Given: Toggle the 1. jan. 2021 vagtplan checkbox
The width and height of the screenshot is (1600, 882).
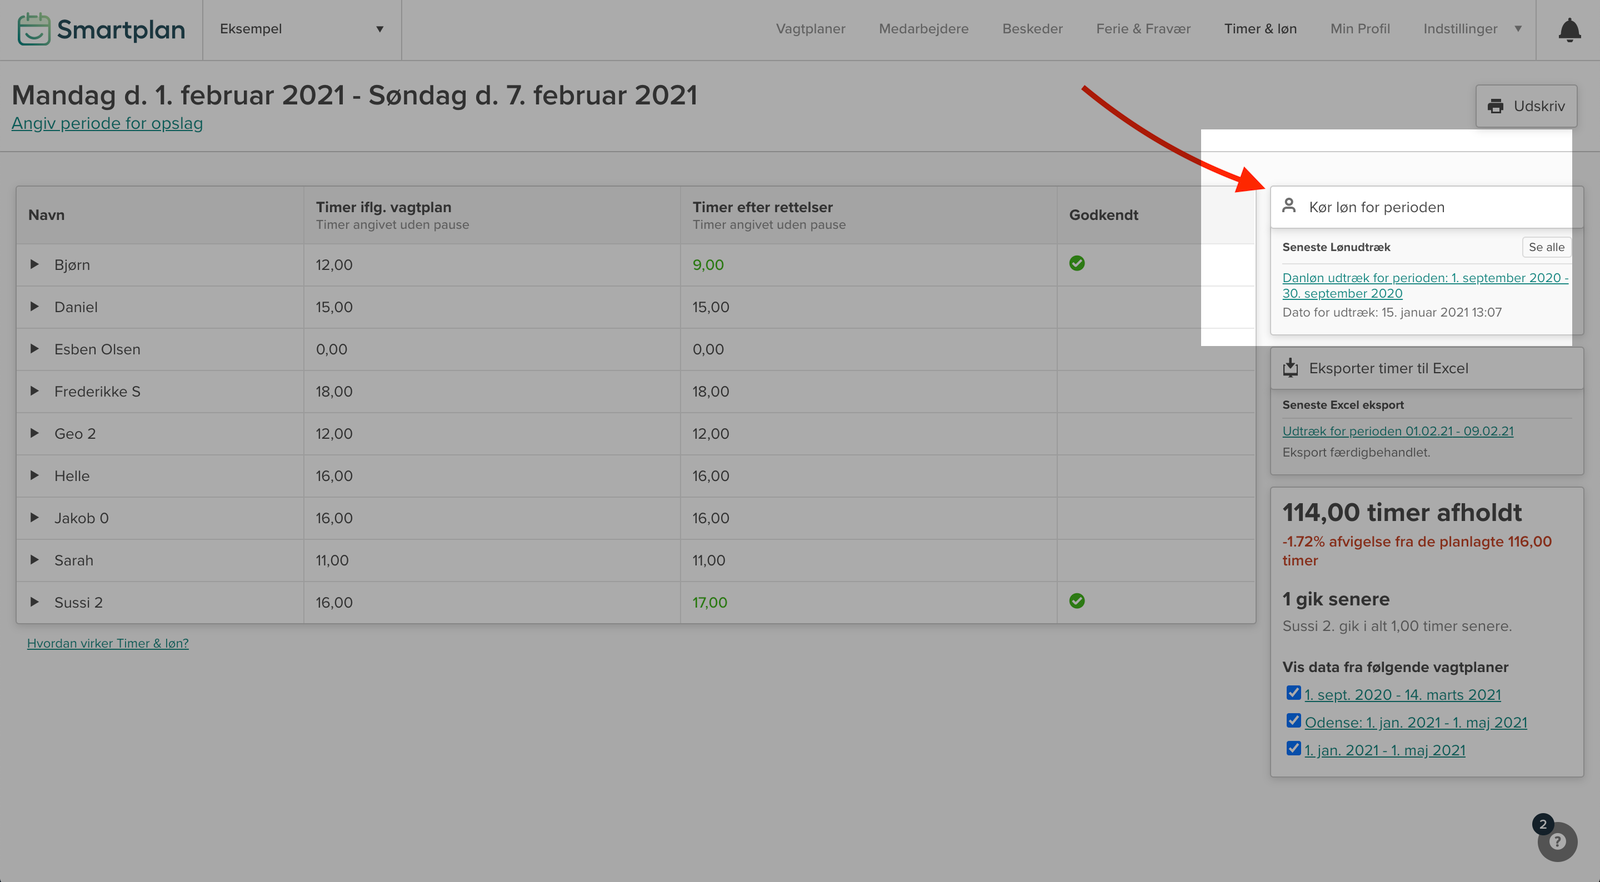Looking at the screenshot, I should tap(1293, 749).
